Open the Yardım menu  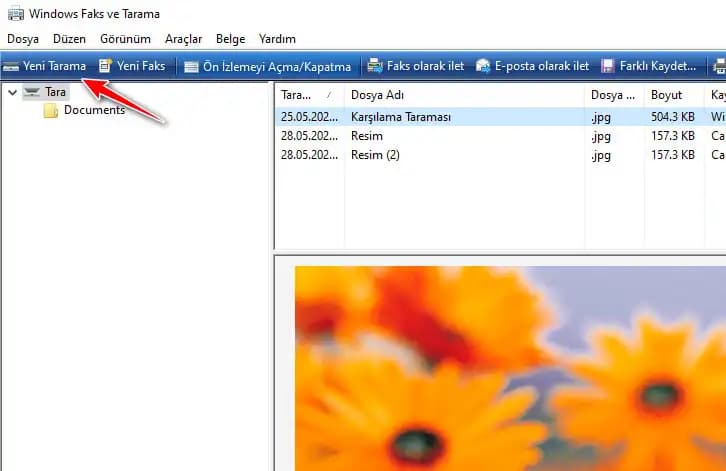[277, 39]
